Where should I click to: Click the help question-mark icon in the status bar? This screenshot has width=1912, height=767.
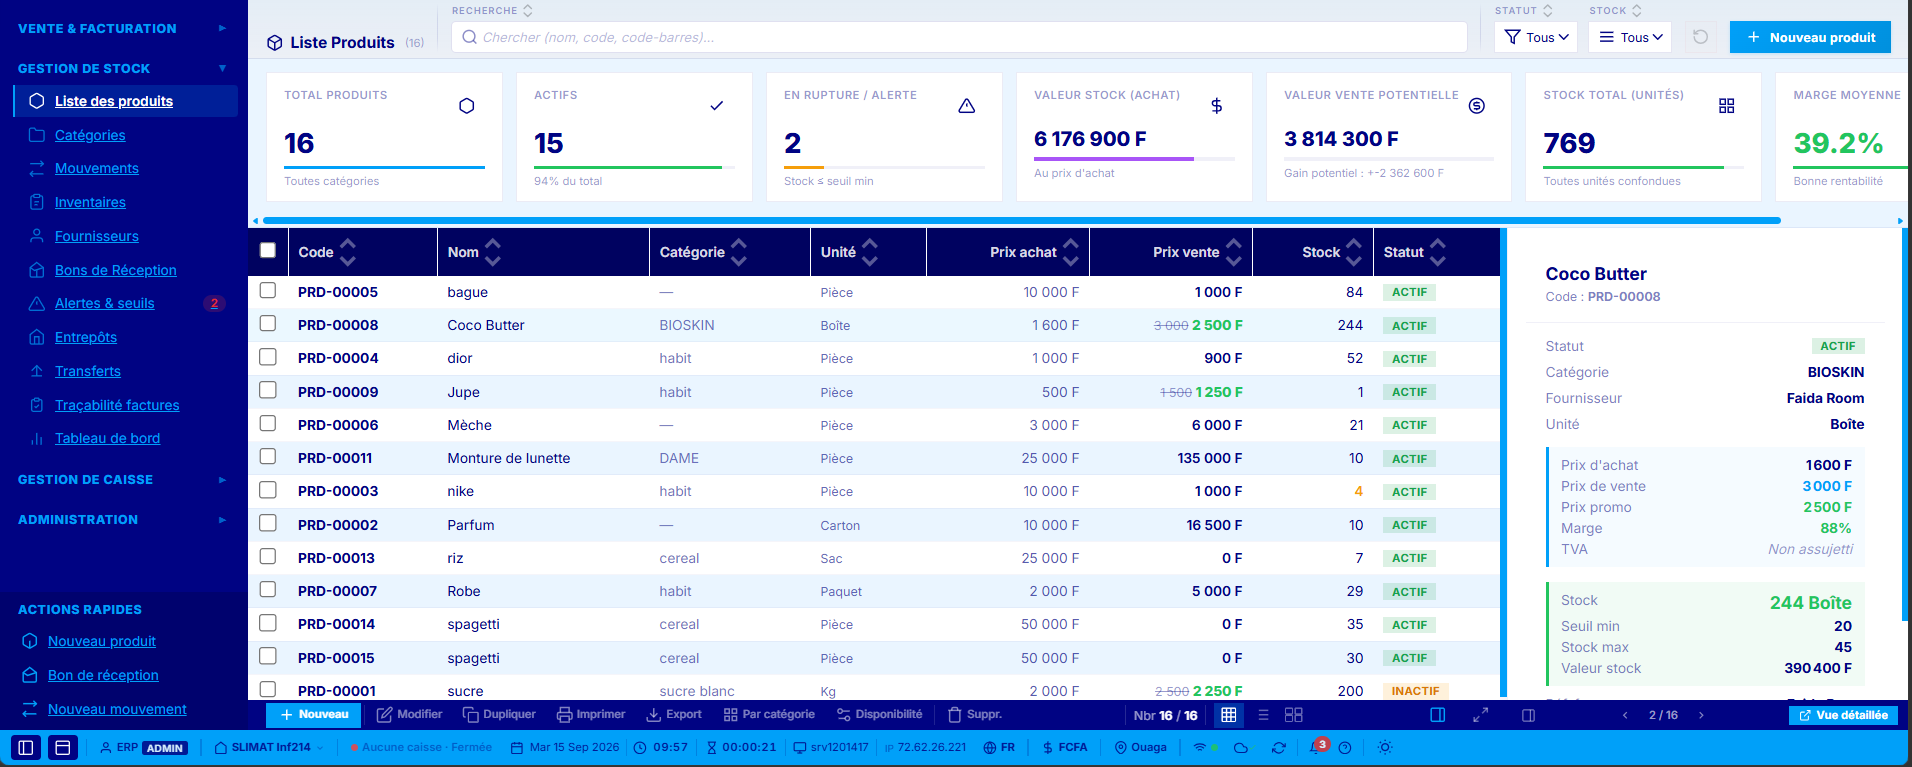(x=1345, y=748)
